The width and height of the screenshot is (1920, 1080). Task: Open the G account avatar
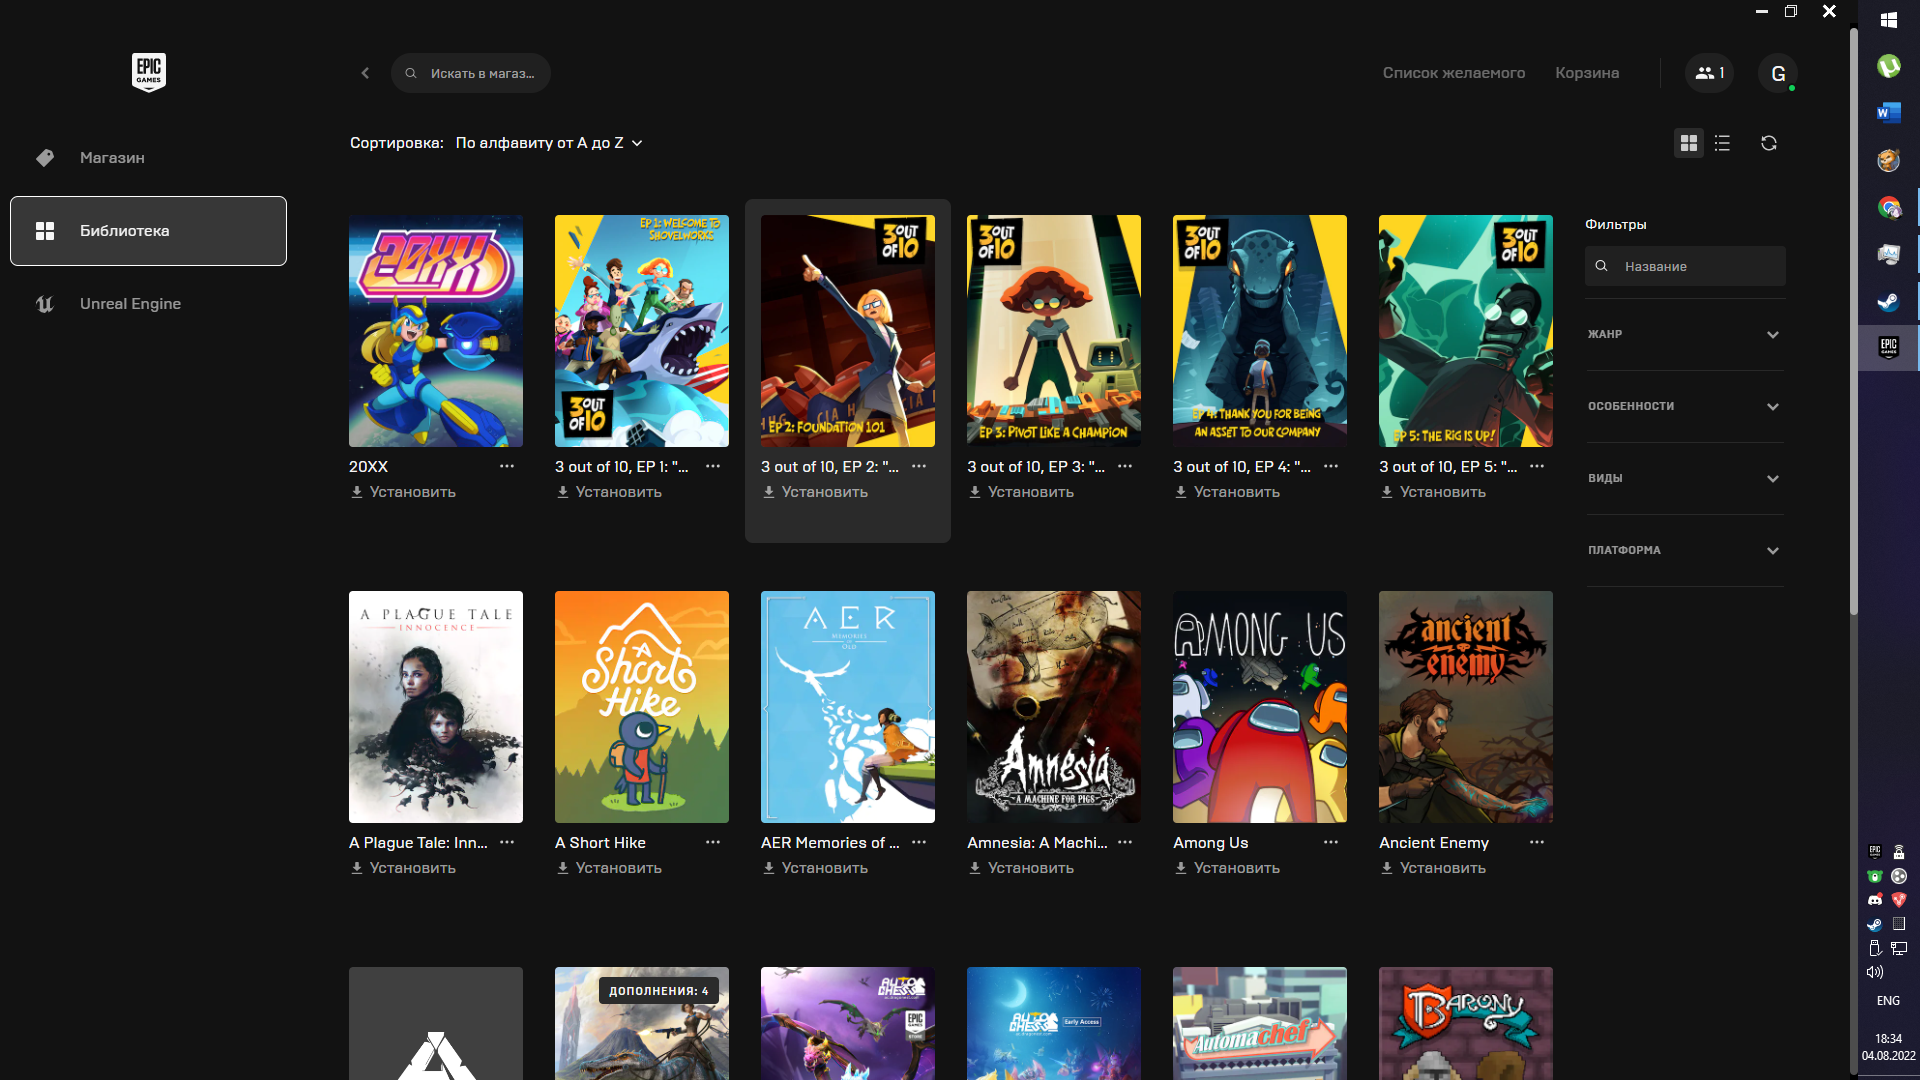[1778, 73]
